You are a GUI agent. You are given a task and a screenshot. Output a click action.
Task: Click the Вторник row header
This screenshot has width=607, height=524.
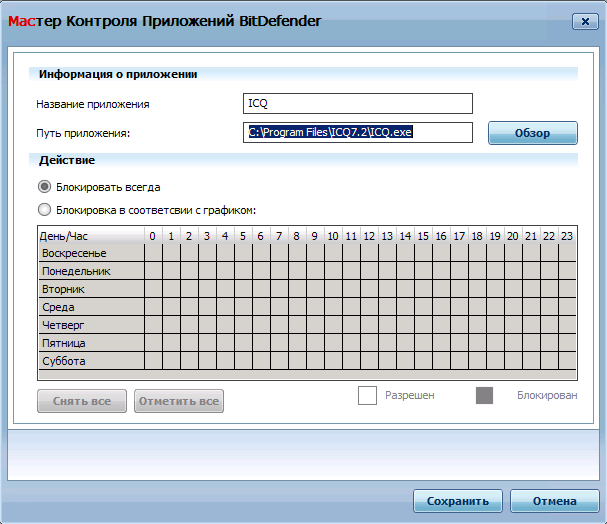click(x=92, y=289)
